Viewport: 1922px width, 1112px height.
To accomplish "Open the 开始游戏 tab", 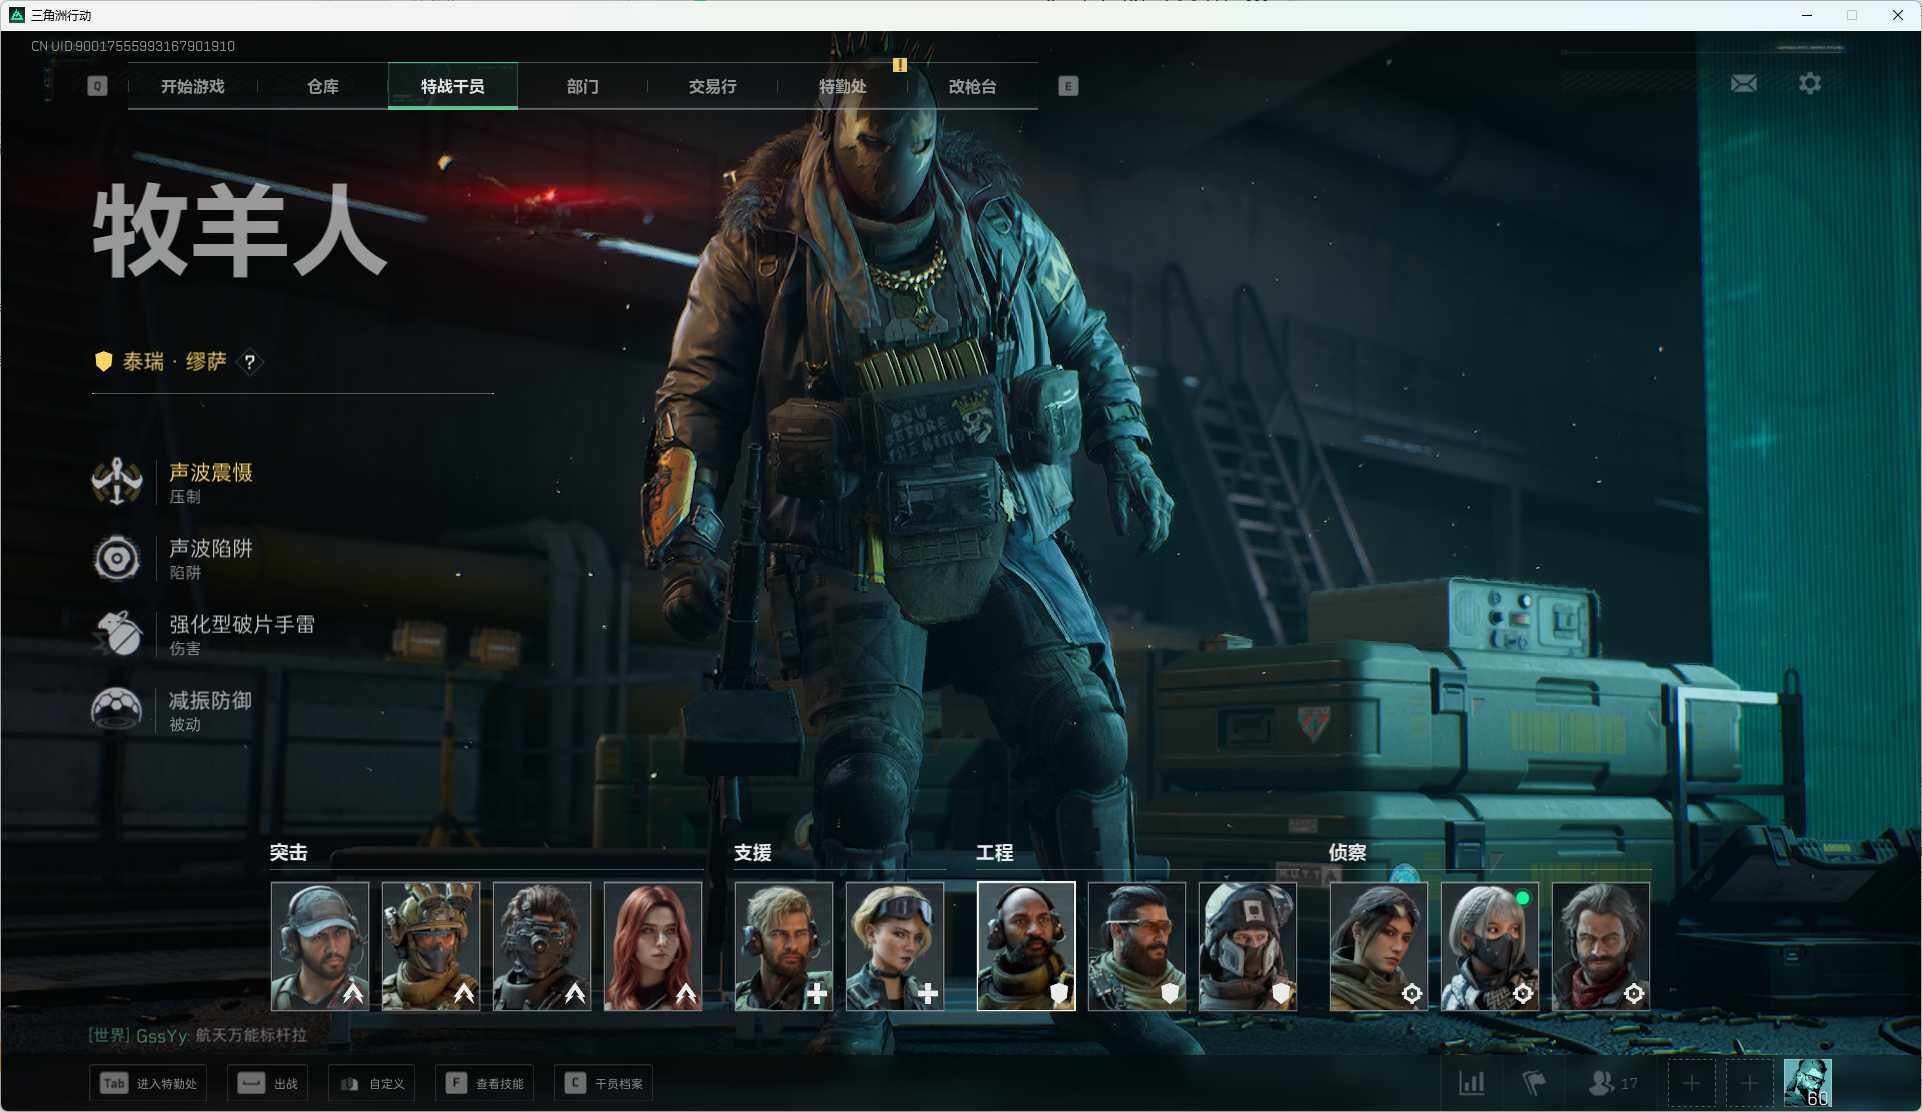I will [x=193, y=86].
